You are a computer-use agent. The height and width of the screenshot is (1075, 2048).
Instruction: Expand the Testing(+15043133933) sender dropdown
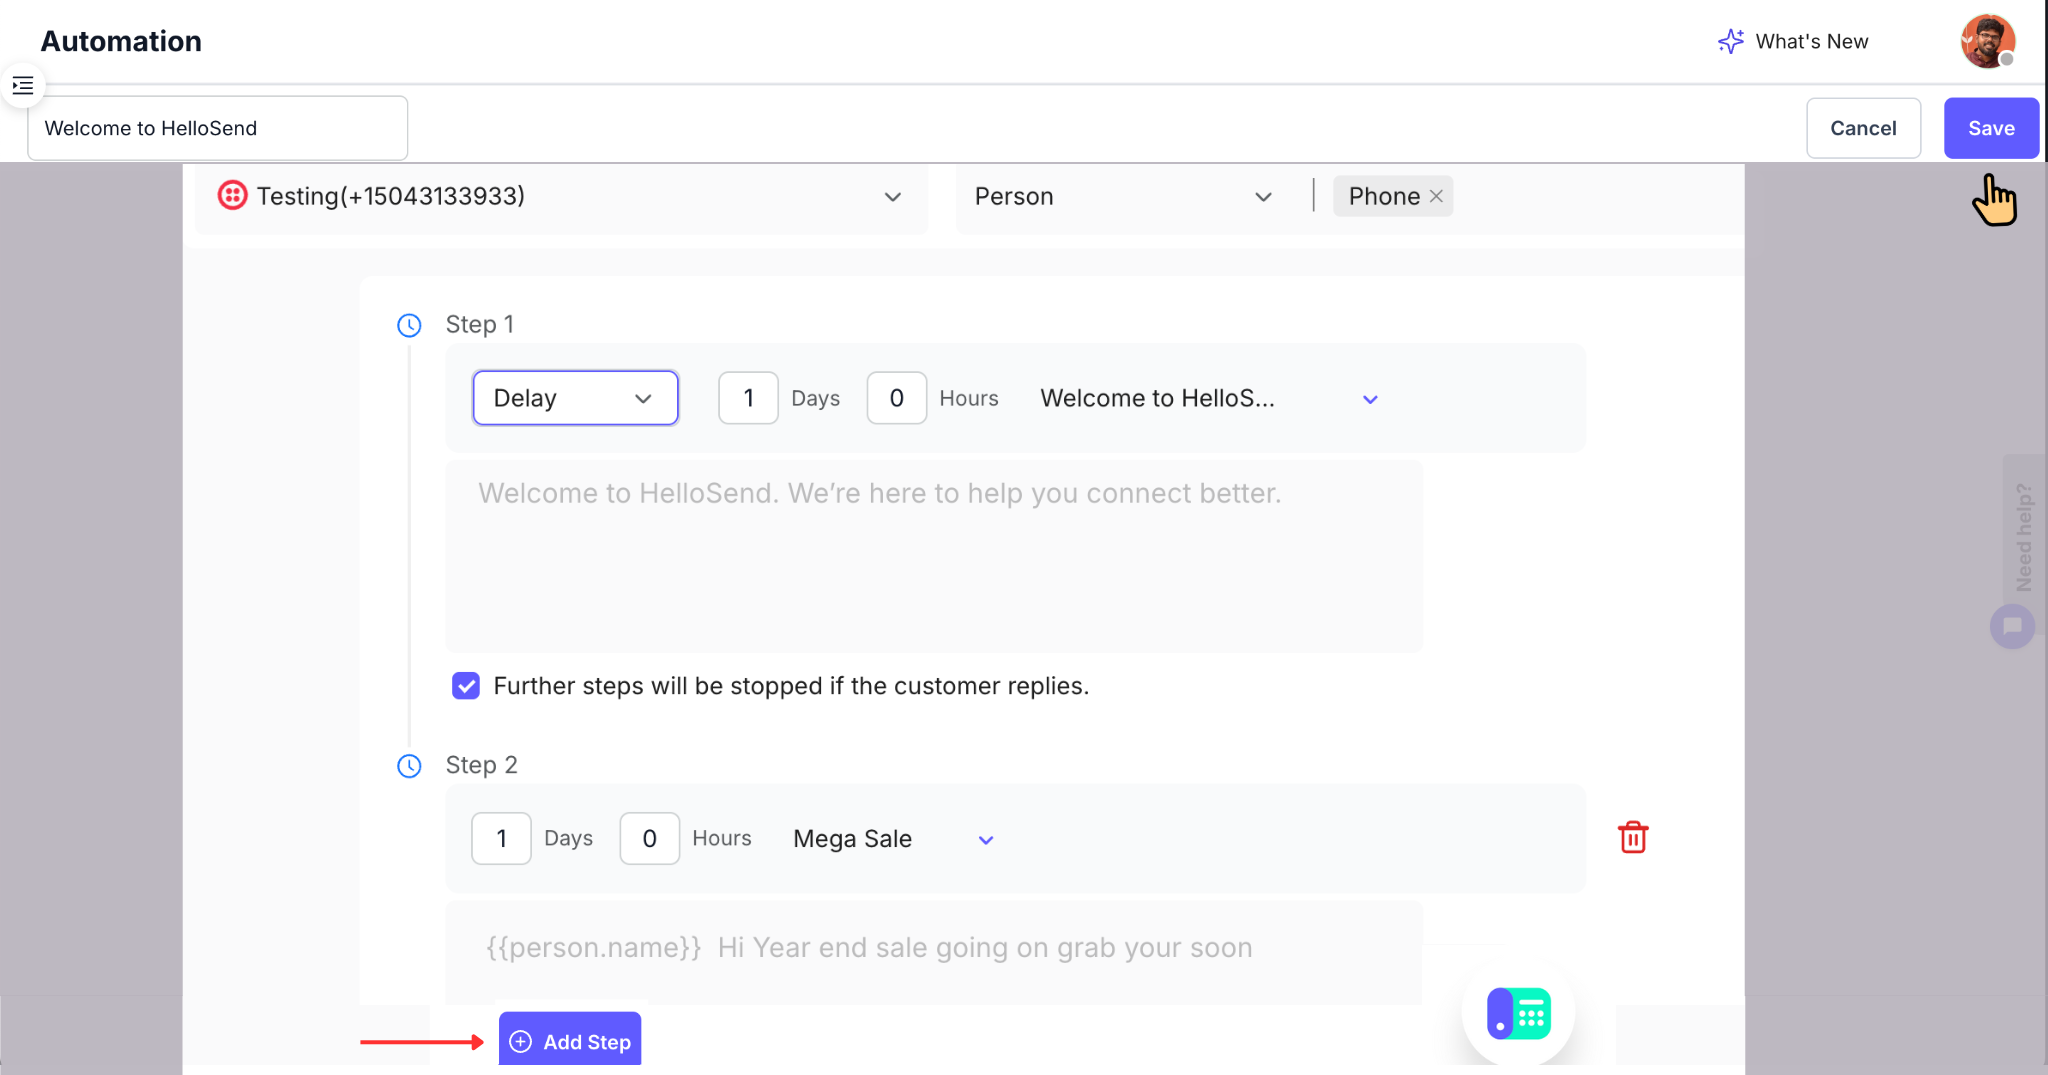[562, 197]
